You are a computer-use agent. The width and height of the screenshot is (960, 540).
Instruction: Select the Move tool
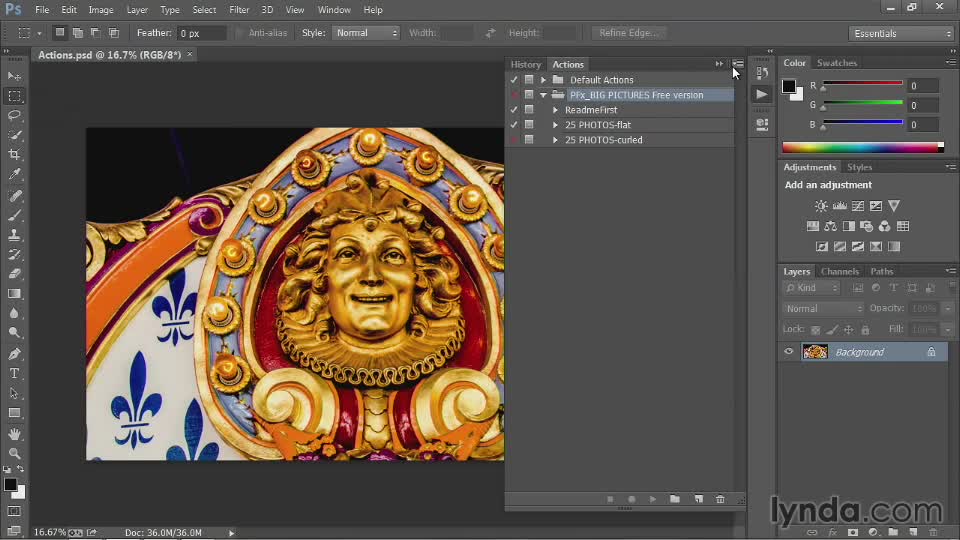click(x=14, y=76)
